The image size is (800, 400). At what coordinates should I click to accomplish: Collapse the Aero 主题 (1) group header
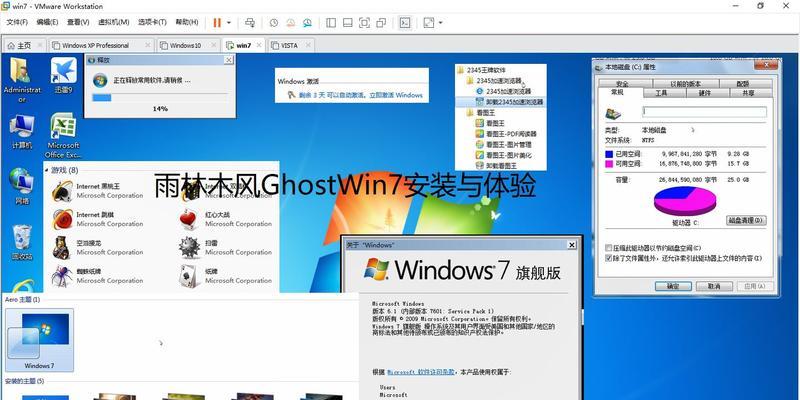[x=22, y=299]
